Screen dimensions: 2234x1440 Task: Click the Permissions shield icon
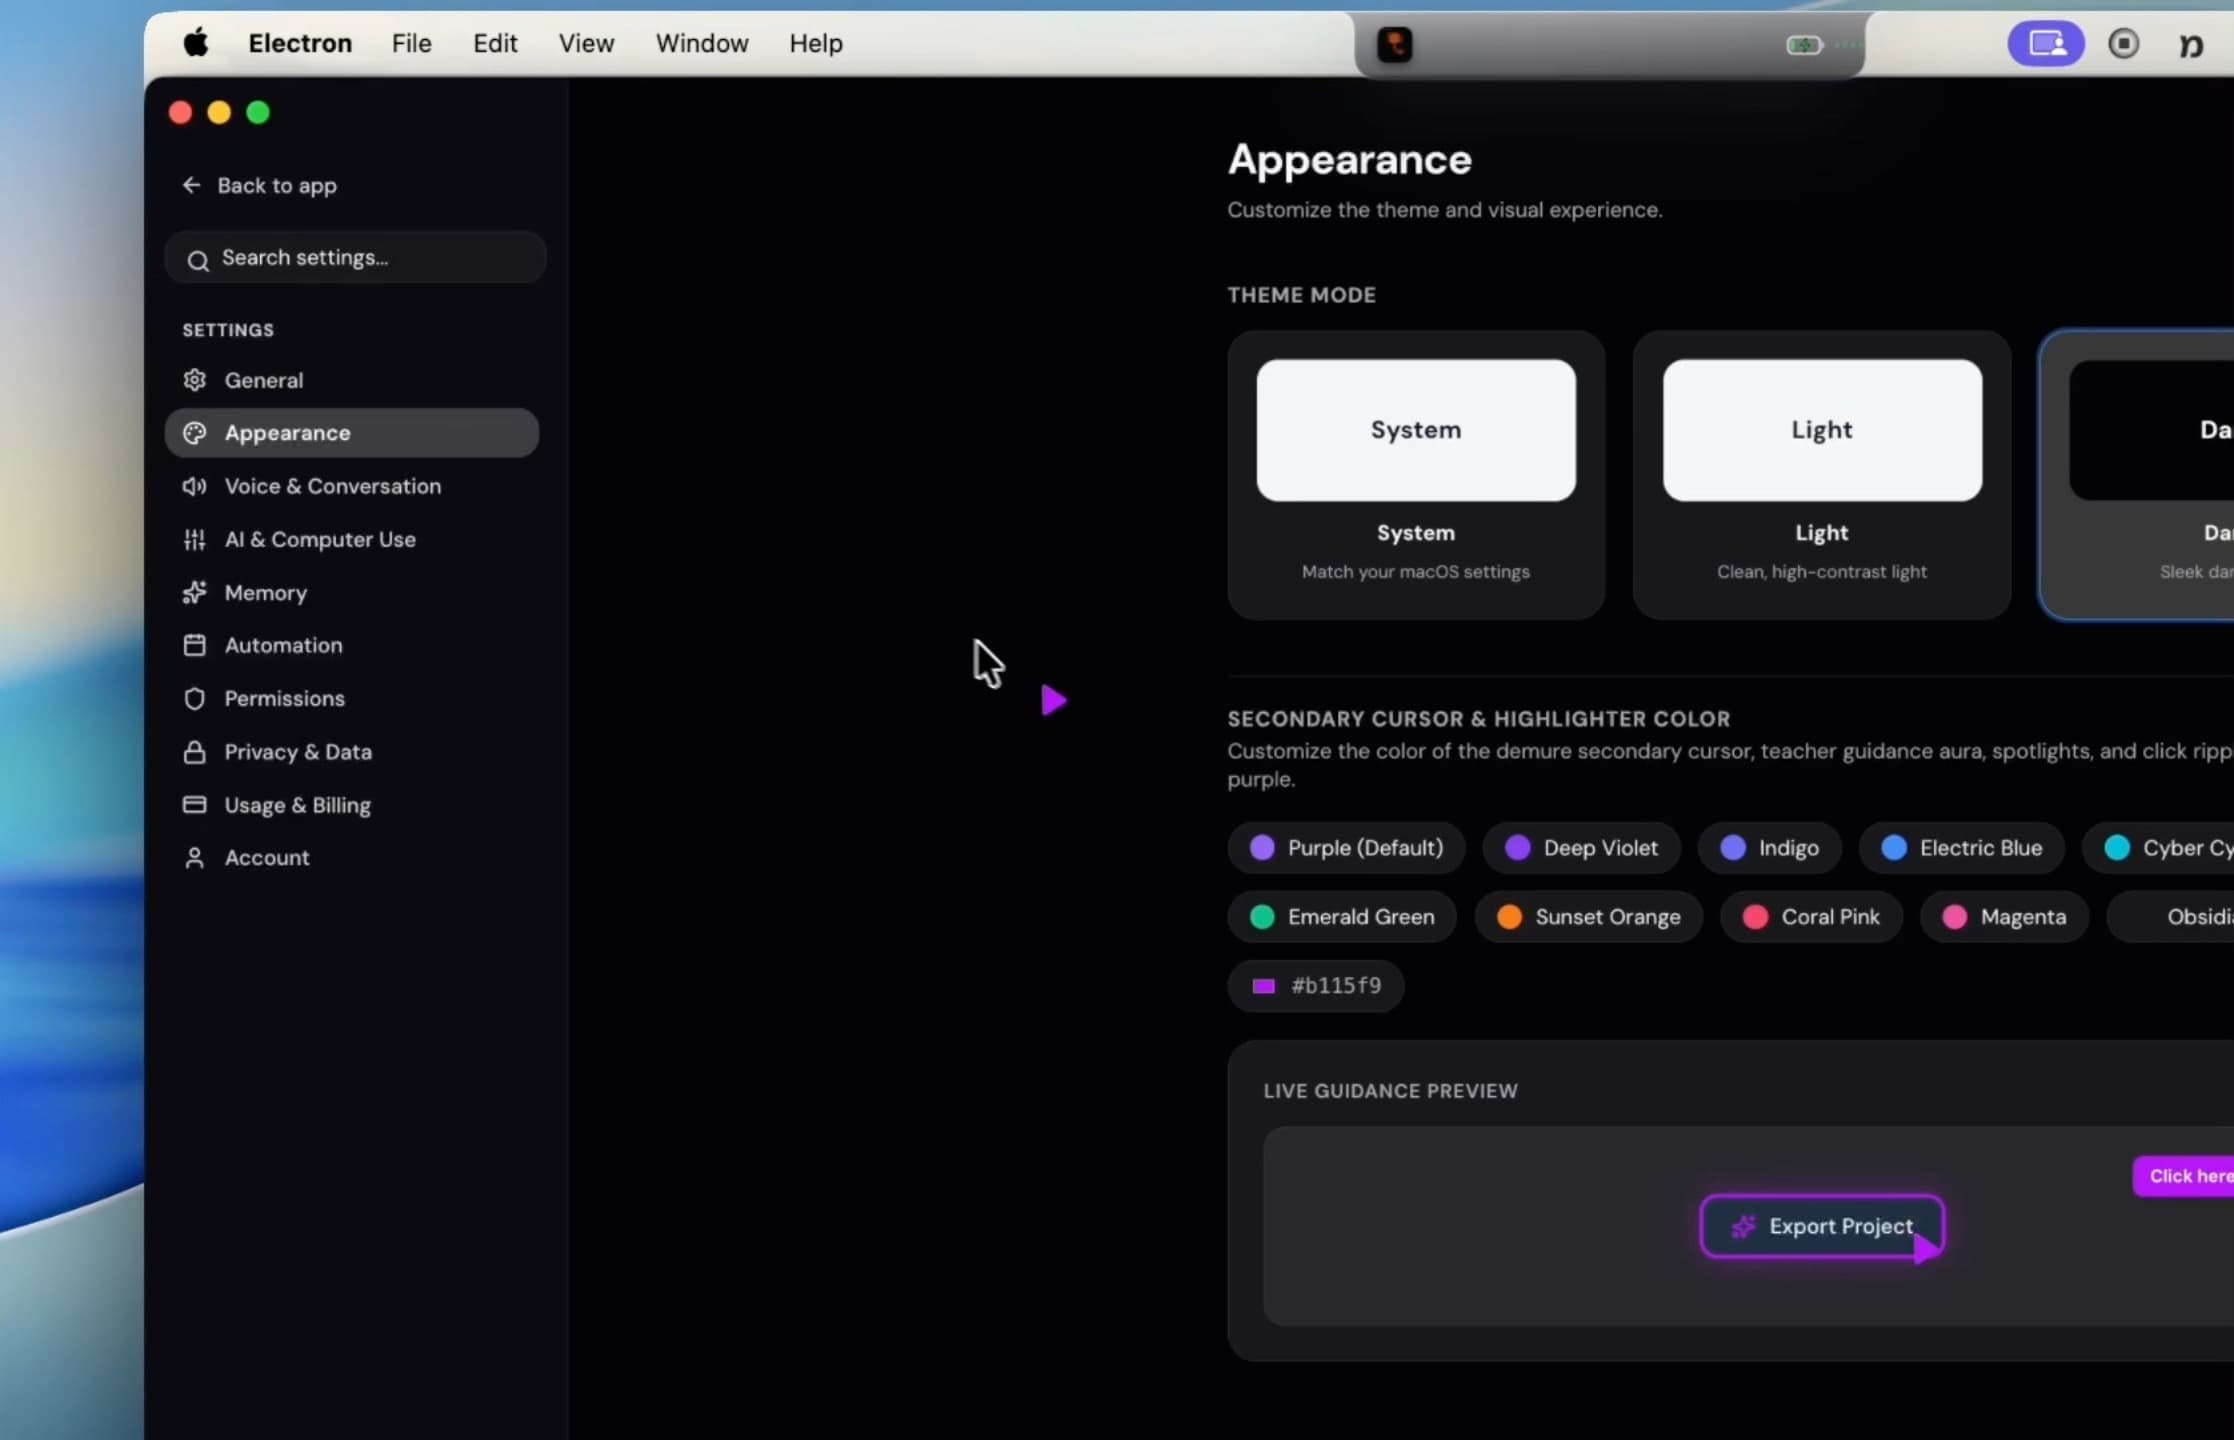click(x=195, y=698)
